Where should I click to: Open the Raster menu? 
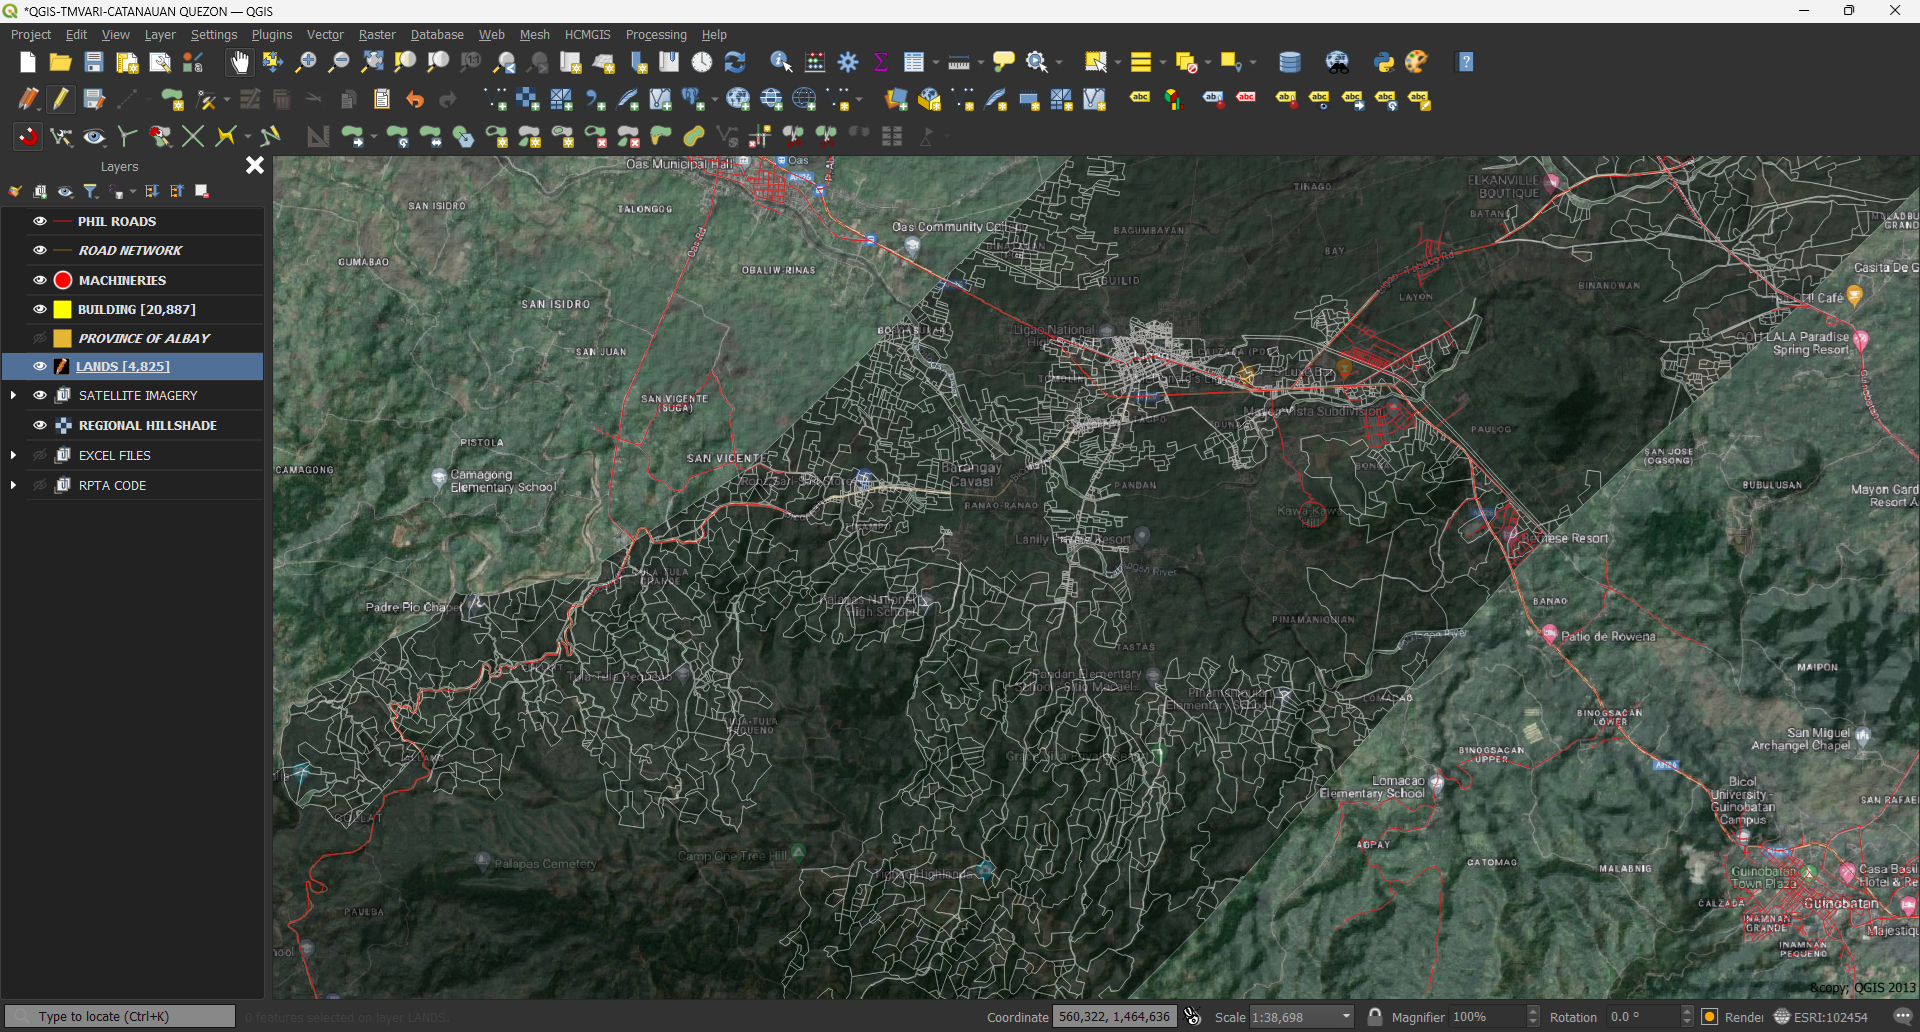coord(377,34)
